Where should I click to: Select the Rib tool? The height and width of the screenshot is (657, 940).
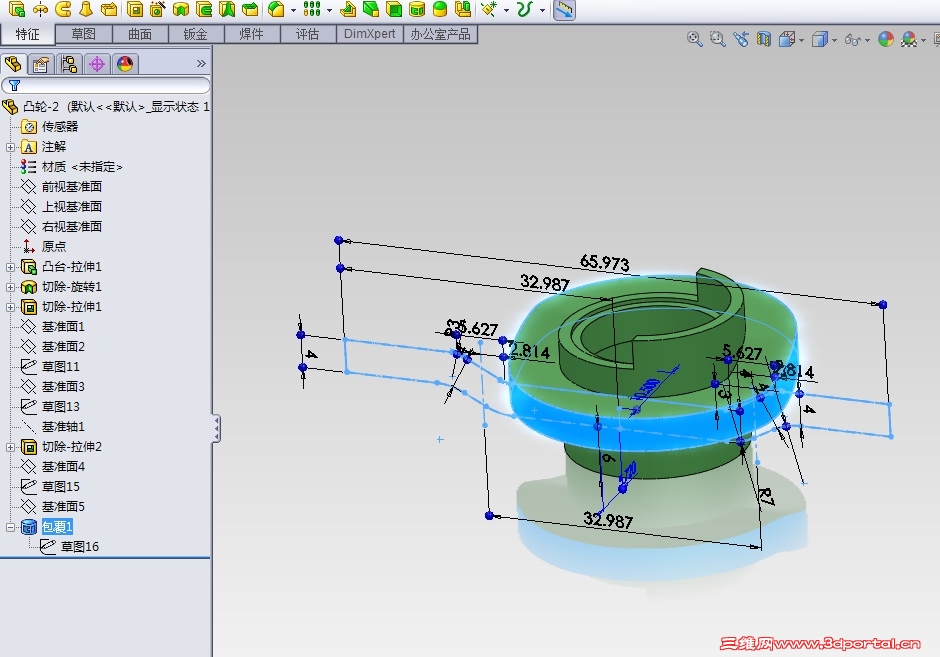point(348,8)
